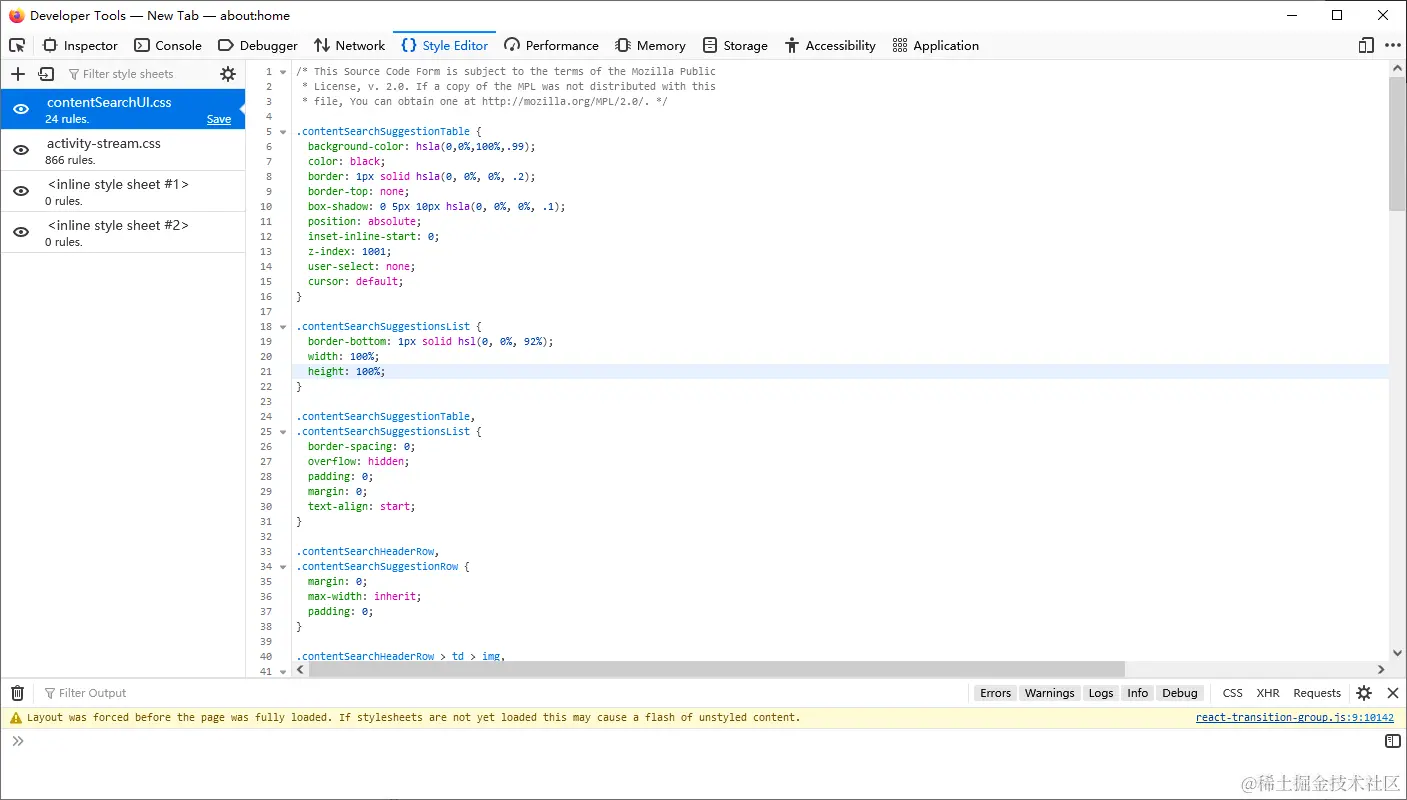Open the Performance tab
Image resolution: width=1407 pixels, height=800 pixels.
tap(551, 45)
